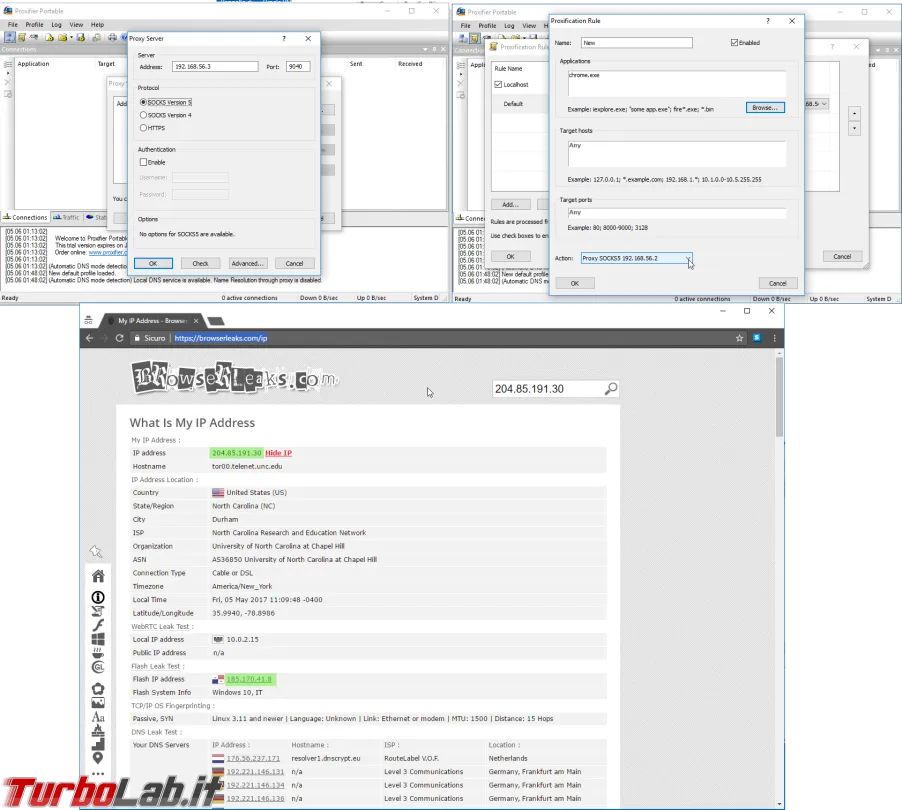Enable authentication checkbox in Proxy Server dialog
This screenshot has width=902, height=810.
point(152,162)
